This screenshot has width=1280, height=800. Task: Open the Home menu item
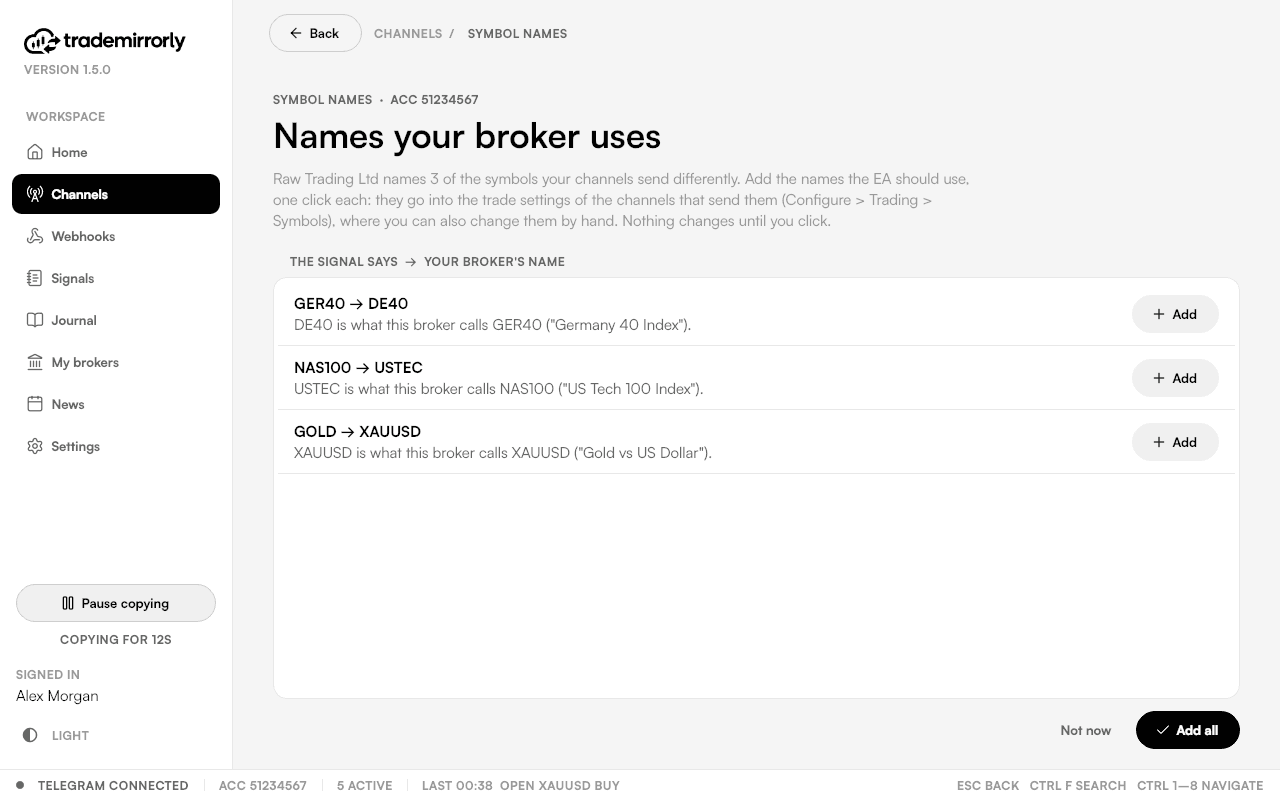click(116, 152)
